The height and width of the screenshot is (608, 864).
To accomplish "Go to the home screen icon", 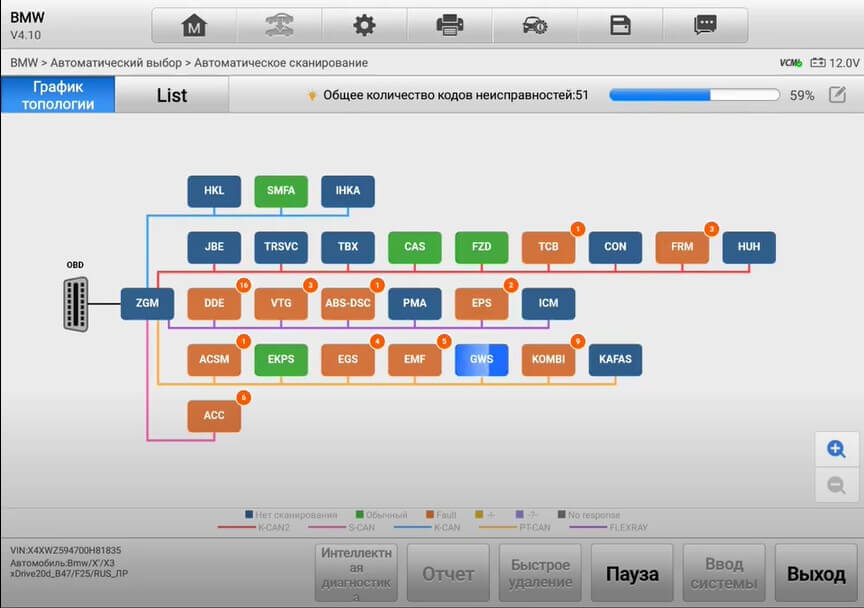I will (194, 25).
